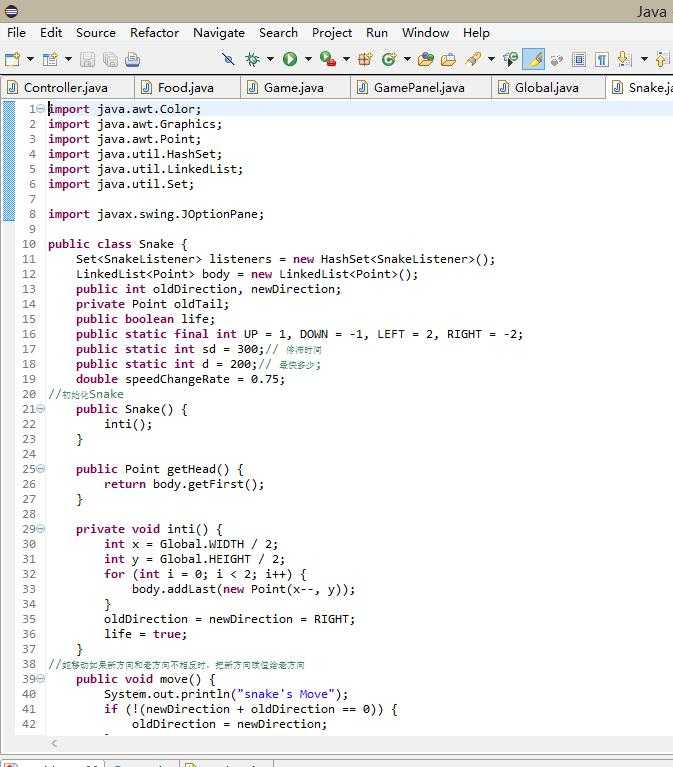Click the Print icon
673x767 pixels.
coord(132,59)
